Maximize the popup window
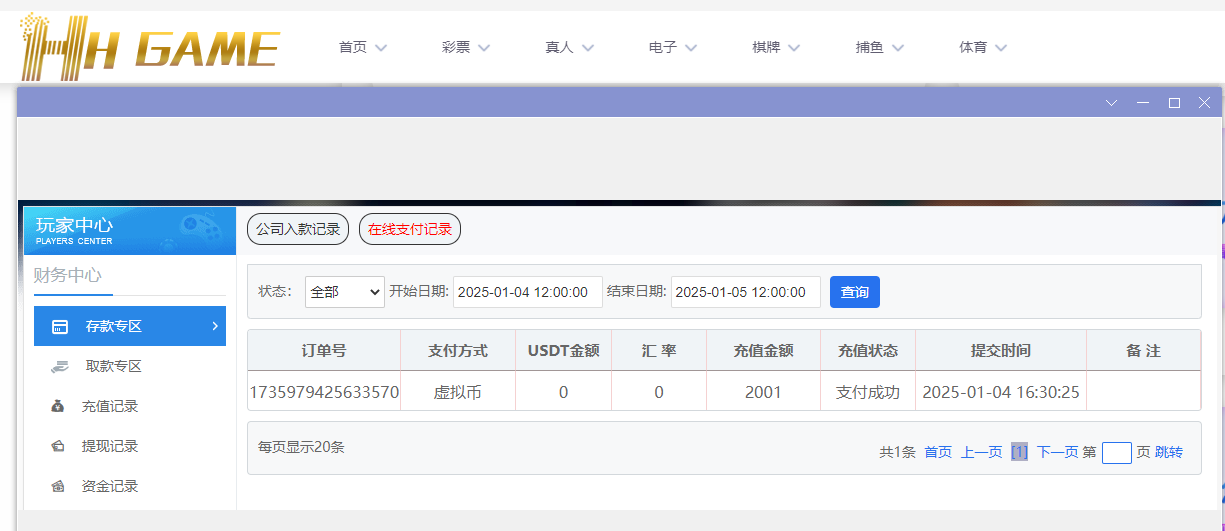Image resolution: width=1225 pixels, height=531 pixels. [1174, 103]
